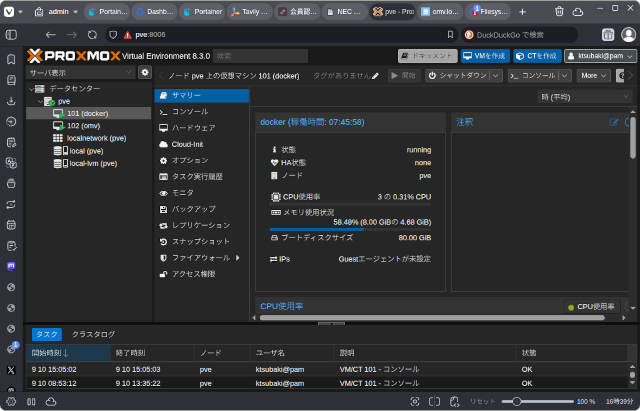Show the insecure connection warning

click(128, 35)
